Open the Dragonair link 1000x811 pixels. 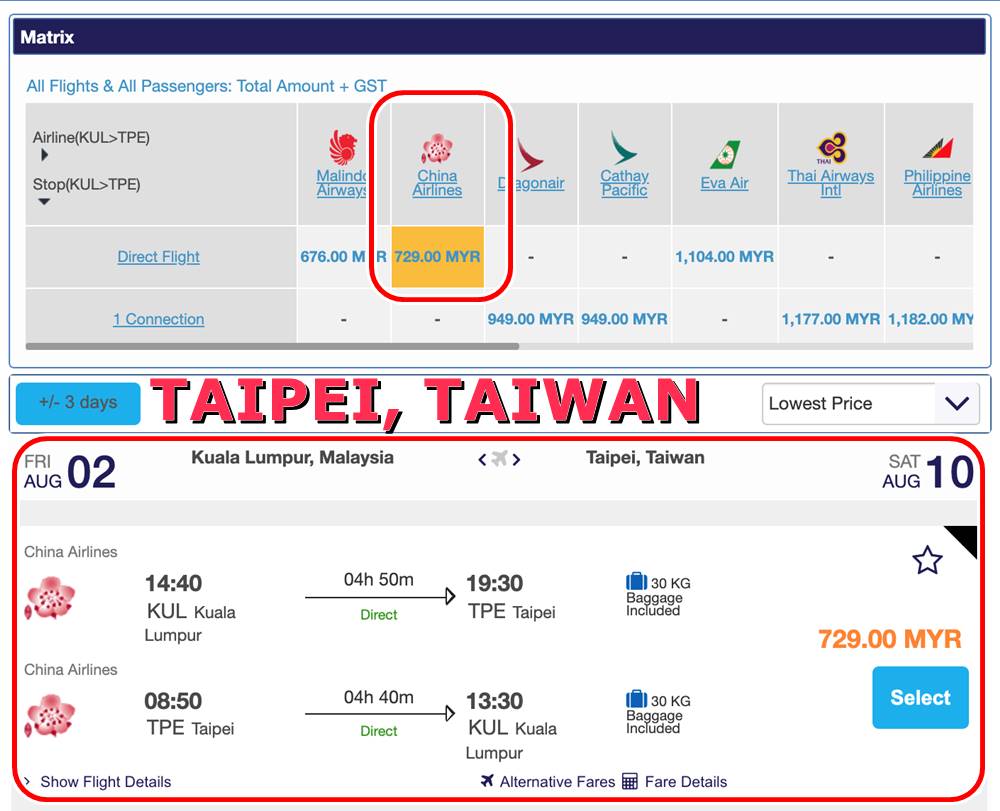pyautogui.click(x=531, y=184)
